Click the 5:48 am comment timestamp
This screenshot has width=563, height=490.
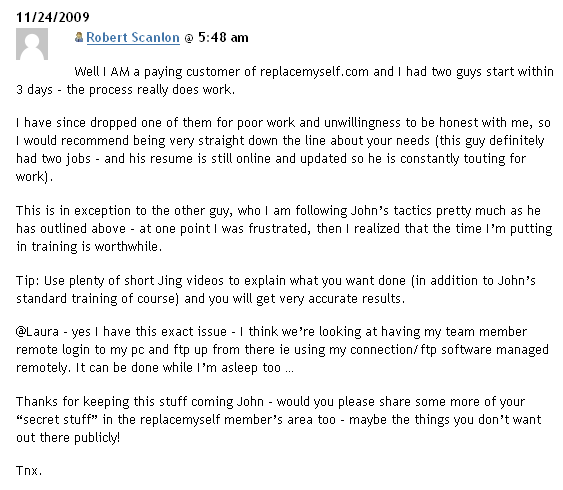coord(223,37)
